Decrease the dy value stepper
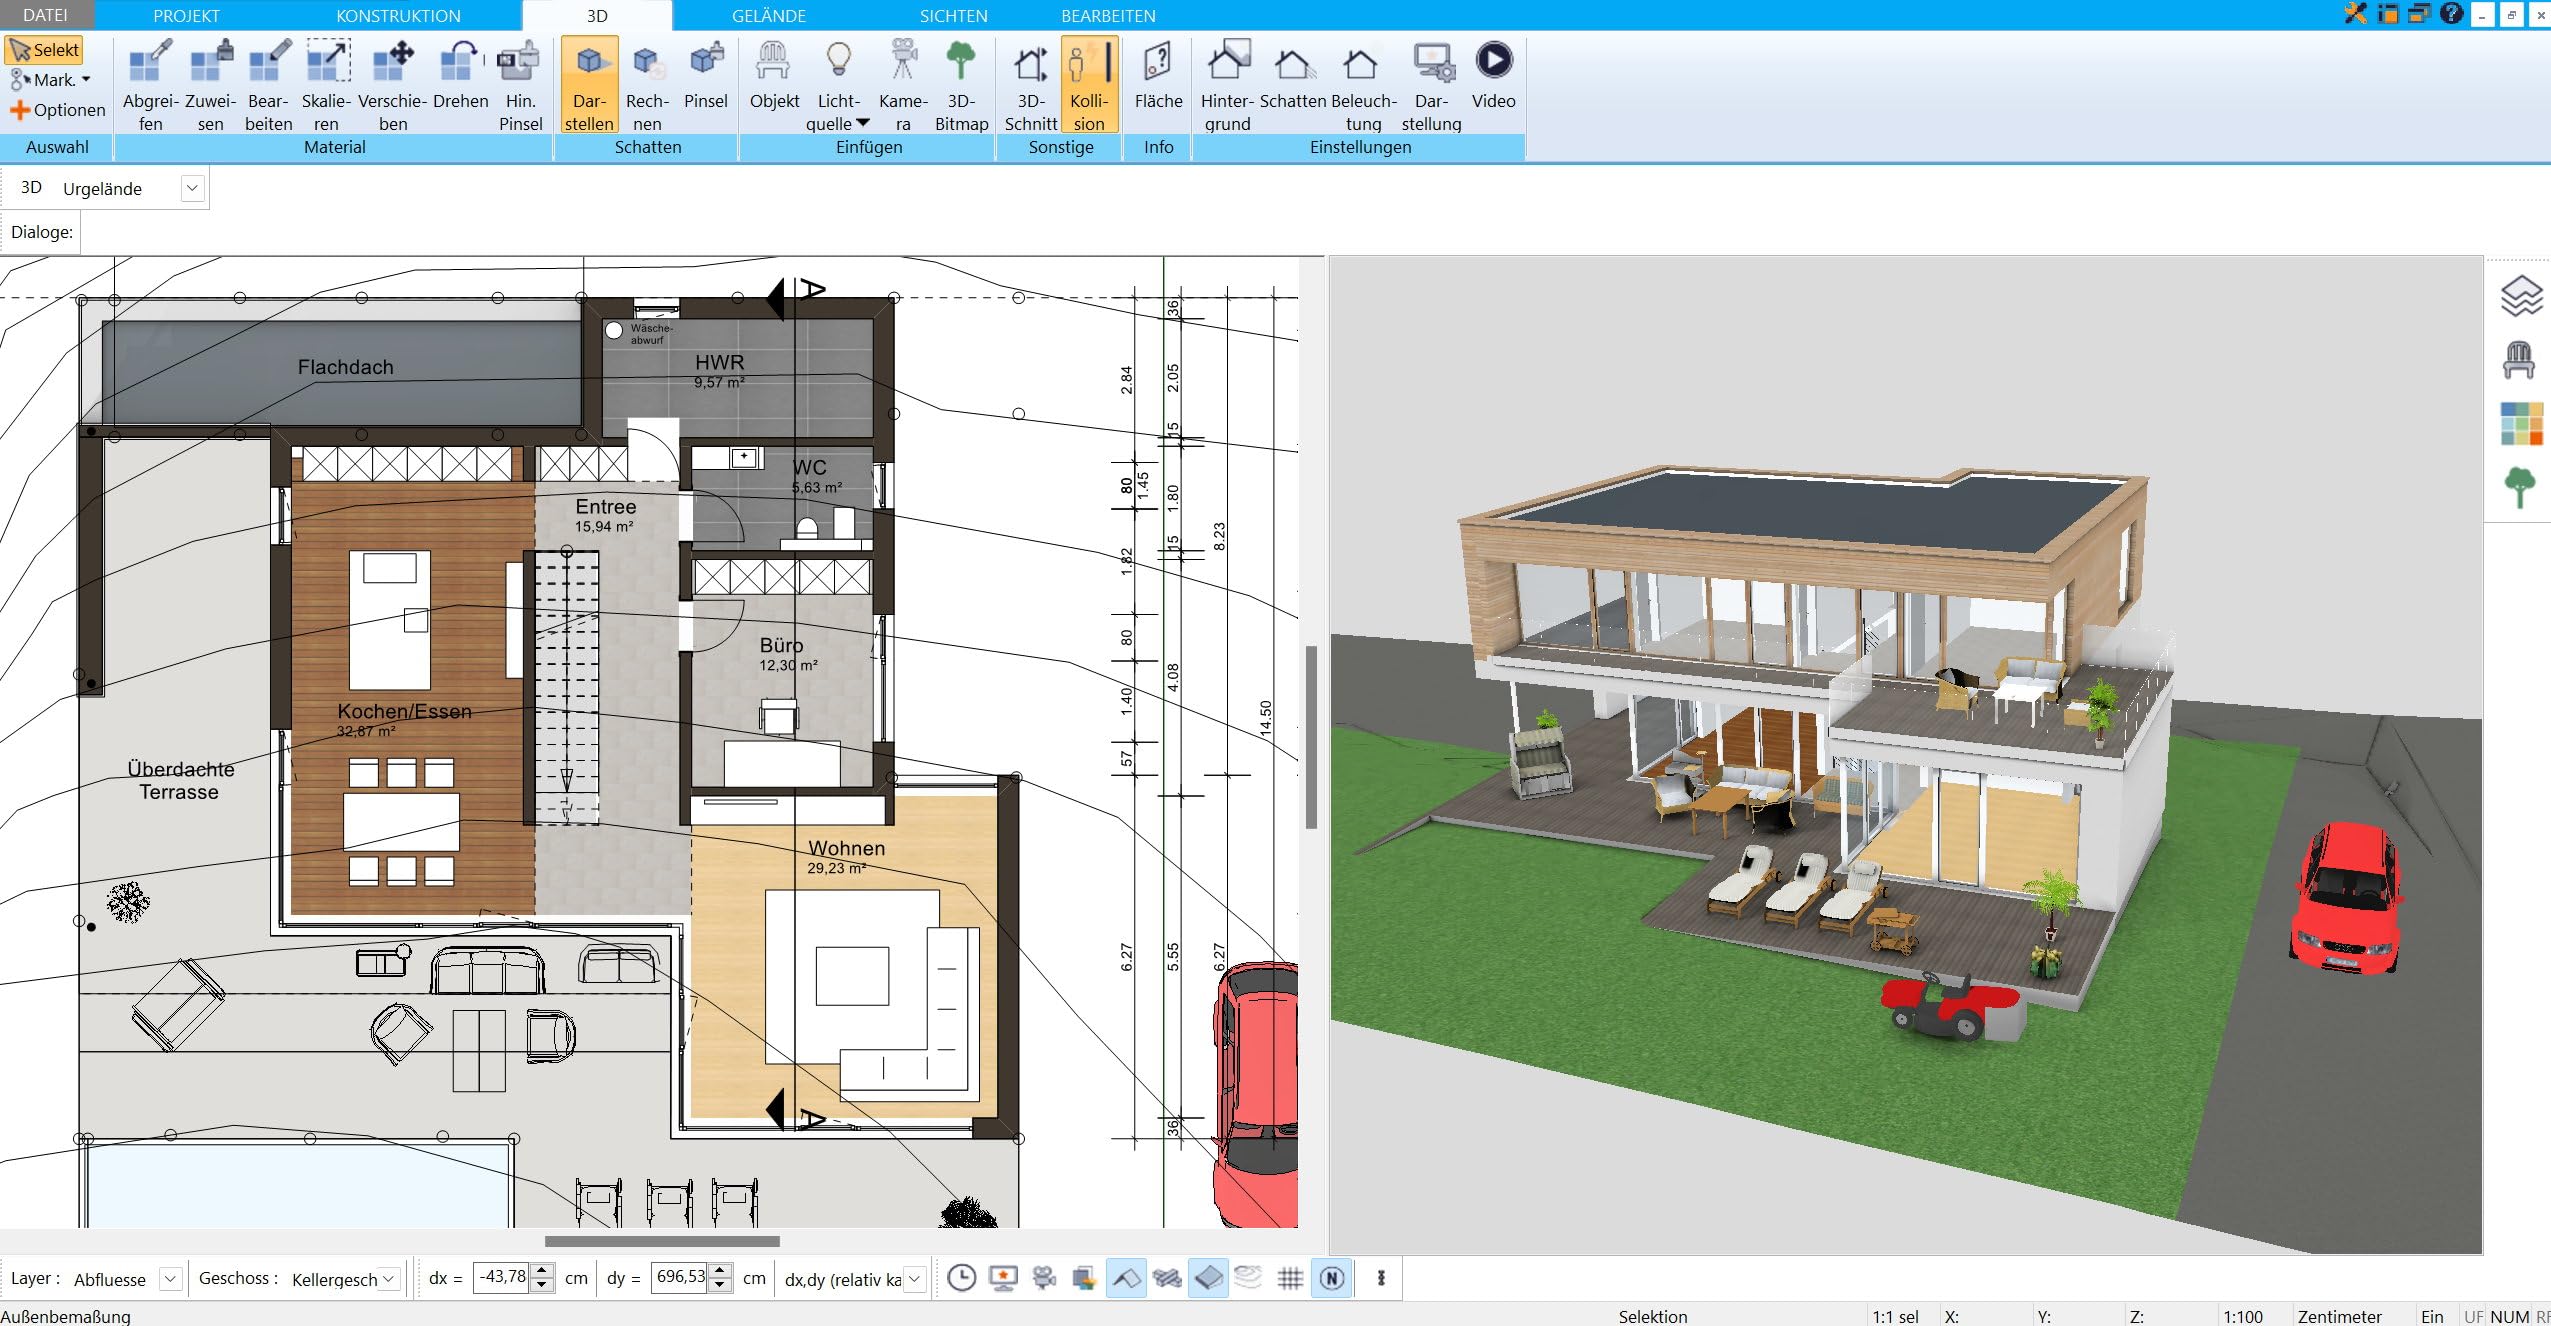Viewport: 2551px width, 1326px height. tap(720, 1285)
